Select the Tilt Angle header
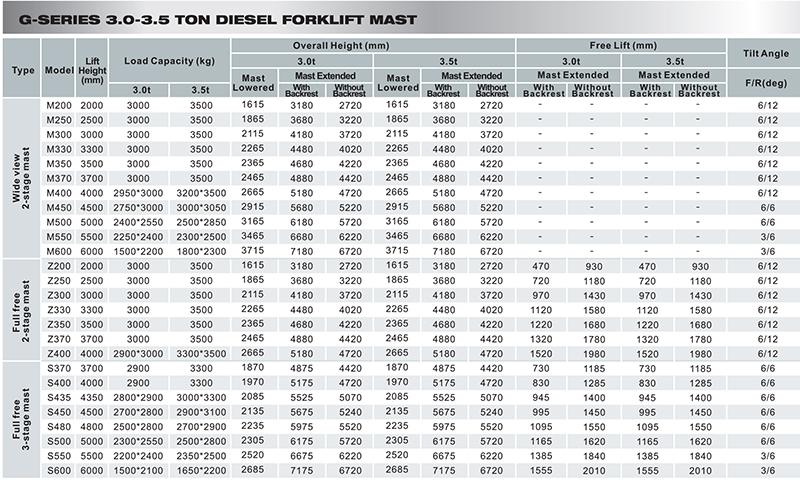800x480 pixels. 766,53
